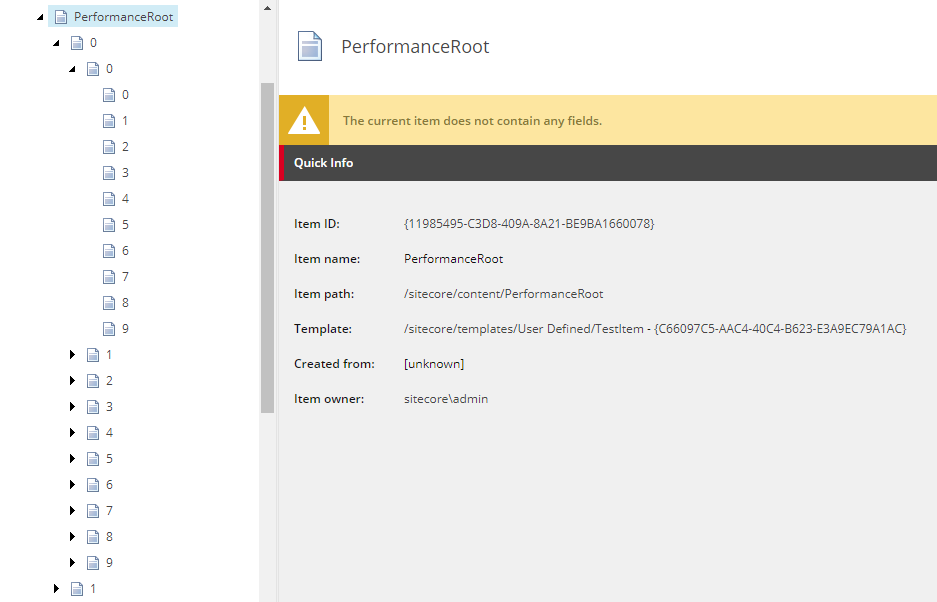
Task: Click the icon of the last node 1 directly under PerformanceRoot
Action: [x=77, y=589]
